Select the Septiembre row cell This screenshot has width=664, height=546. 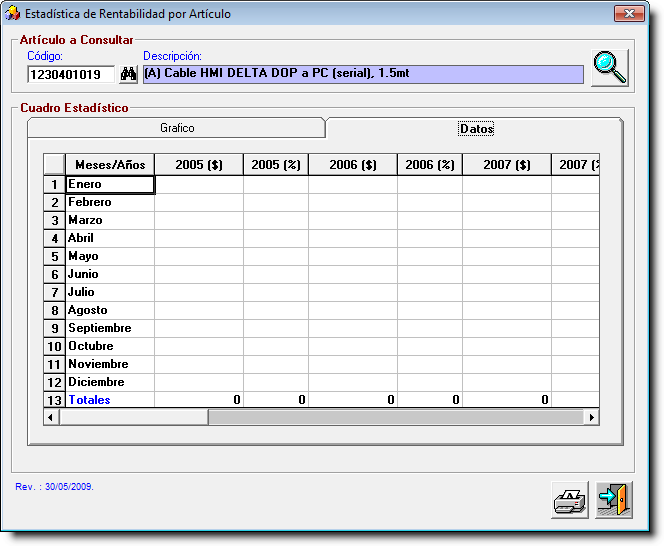click(110, 329)
